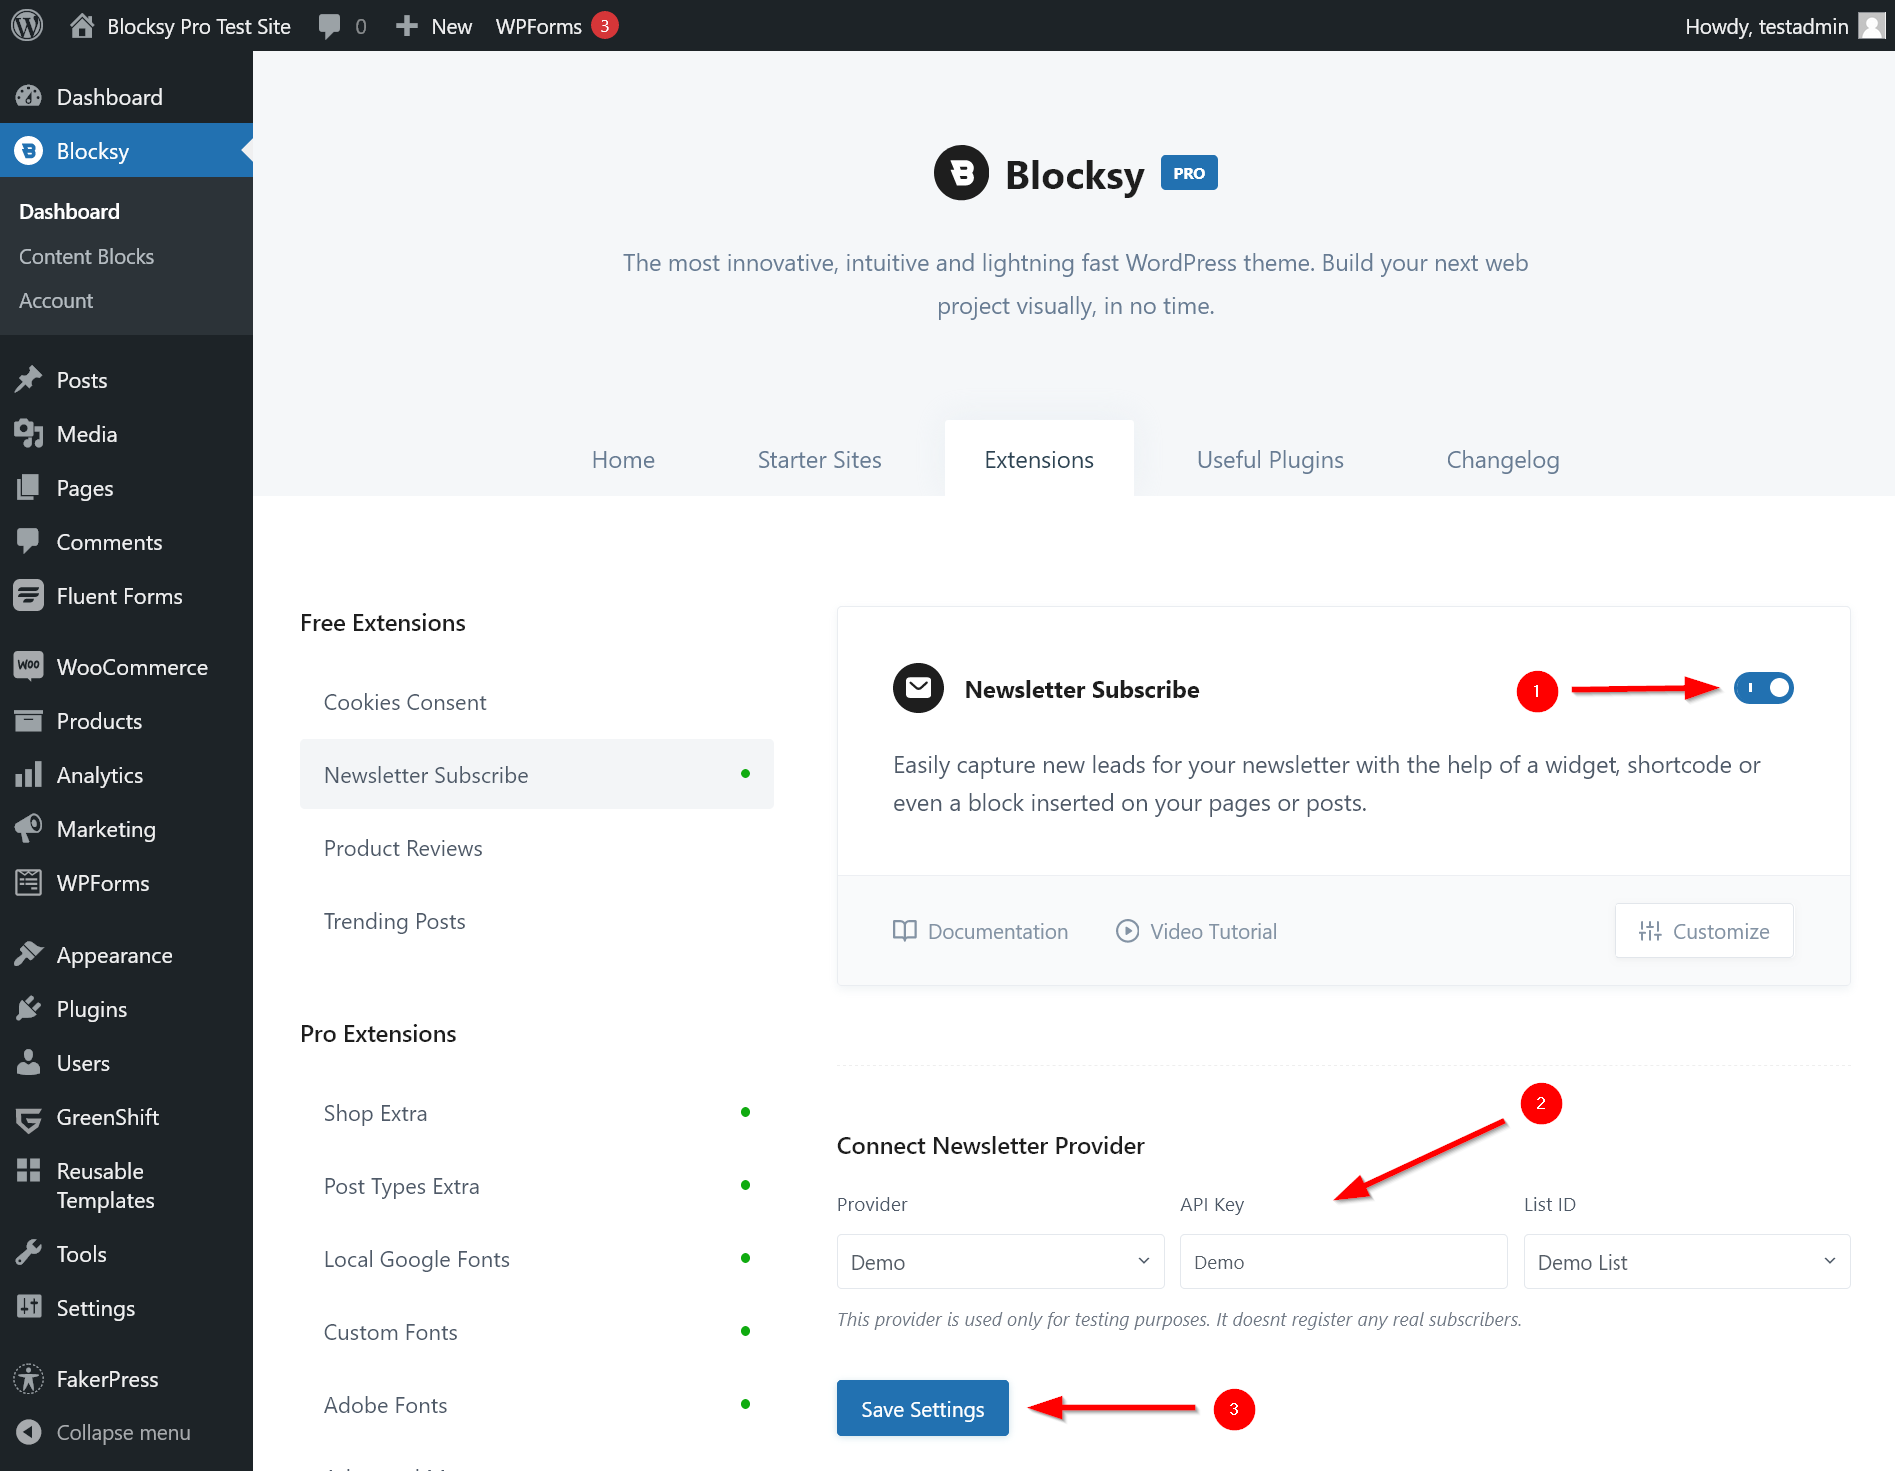Click the Fluent Forms icon
Image resolution: width=1895 pixels, height=1471 pixels.
pyautogui.click(x=29, y=596)
